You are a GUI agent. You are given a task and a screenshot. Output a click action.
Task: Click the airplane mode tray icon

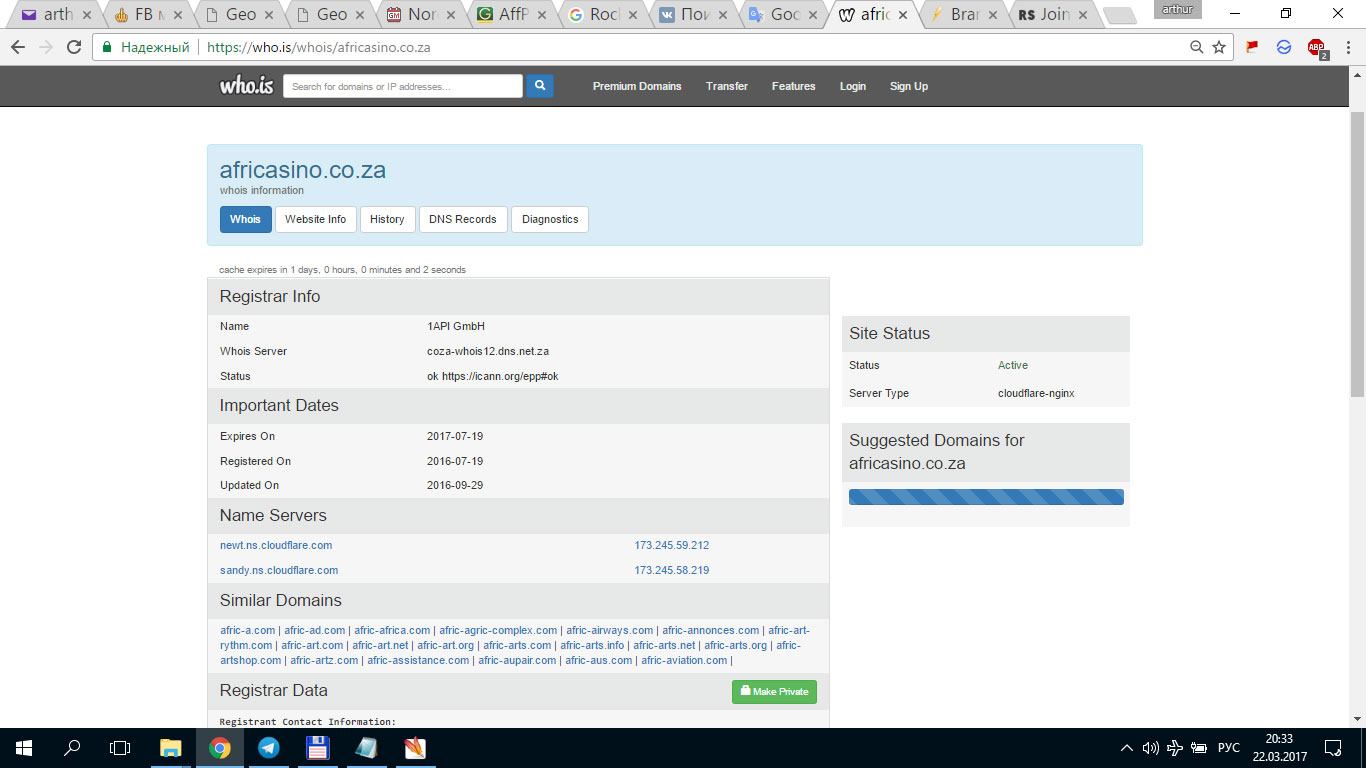coord(1175,747)
